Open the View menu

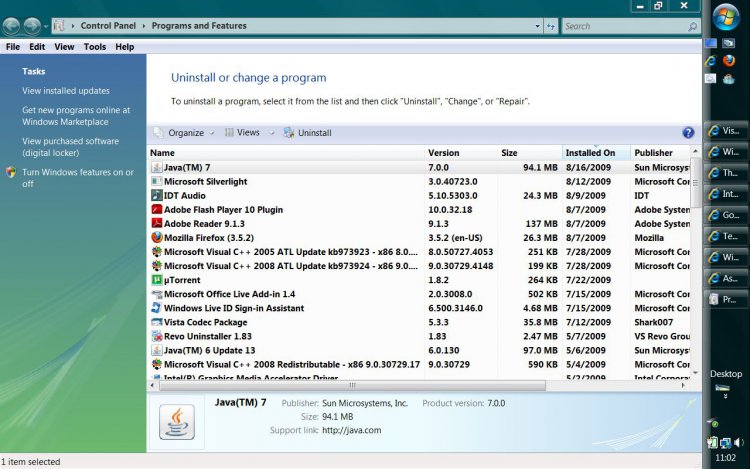click(x=64, y=47)
